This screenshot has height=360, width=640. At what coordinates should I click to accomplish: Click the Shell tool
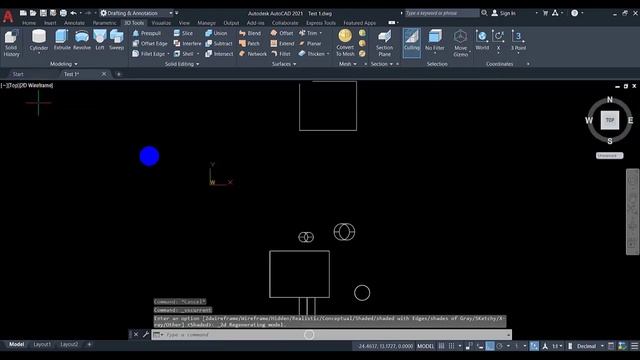184,53
